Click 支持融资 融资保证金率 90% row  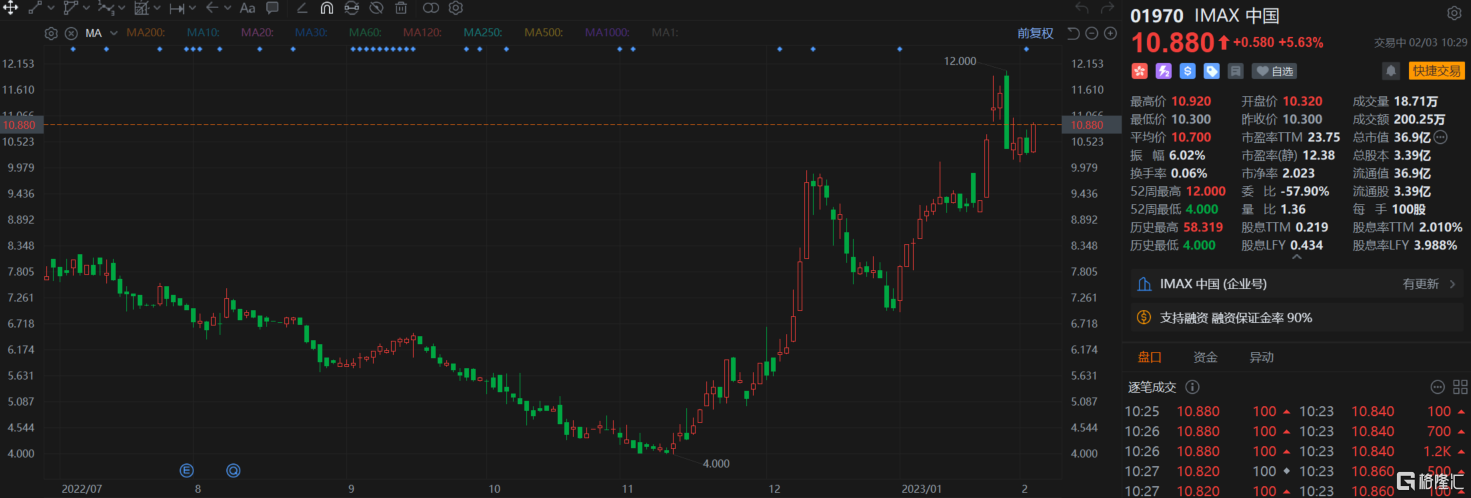[1297, 318]
